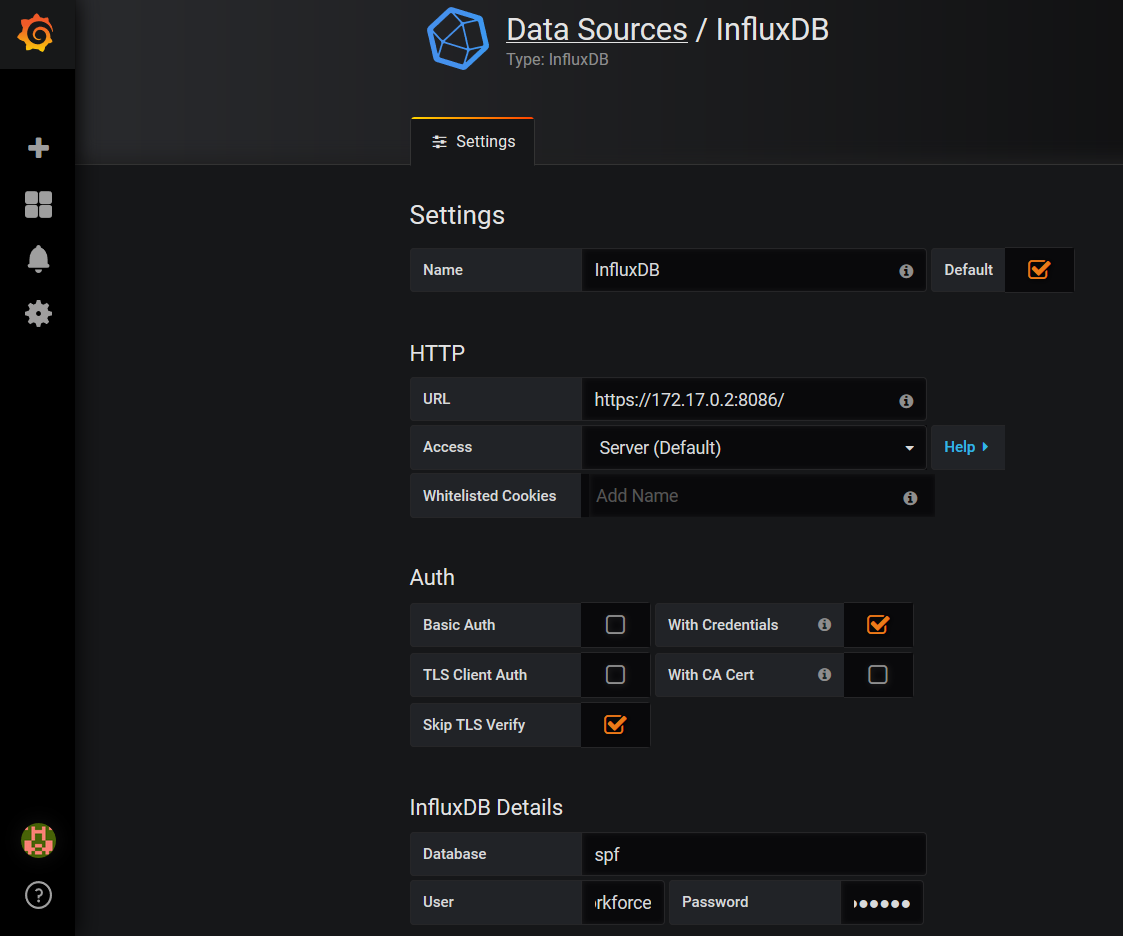
Task: Uncheck the Default data source checkbox
Action: pyautogui.click(x=1039, y=269)
